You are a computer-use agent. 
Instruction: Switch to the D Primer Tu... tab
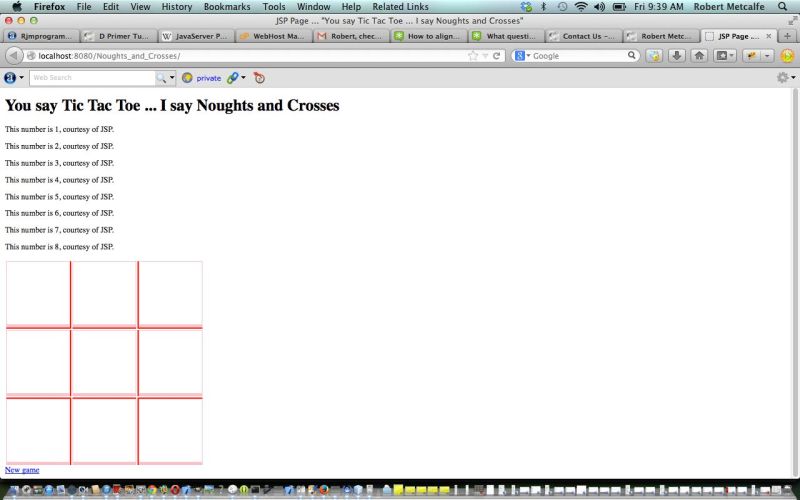click(118, 36)
